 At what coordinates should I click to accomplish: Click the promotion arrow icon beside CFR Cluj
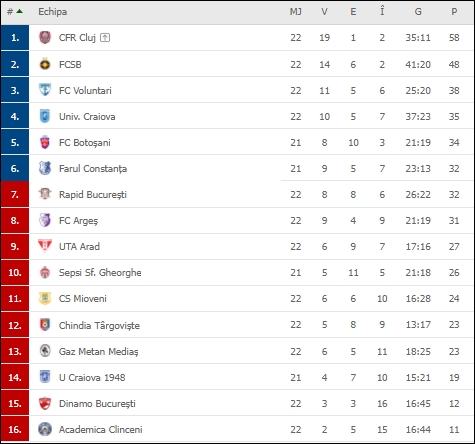[105, 38]
